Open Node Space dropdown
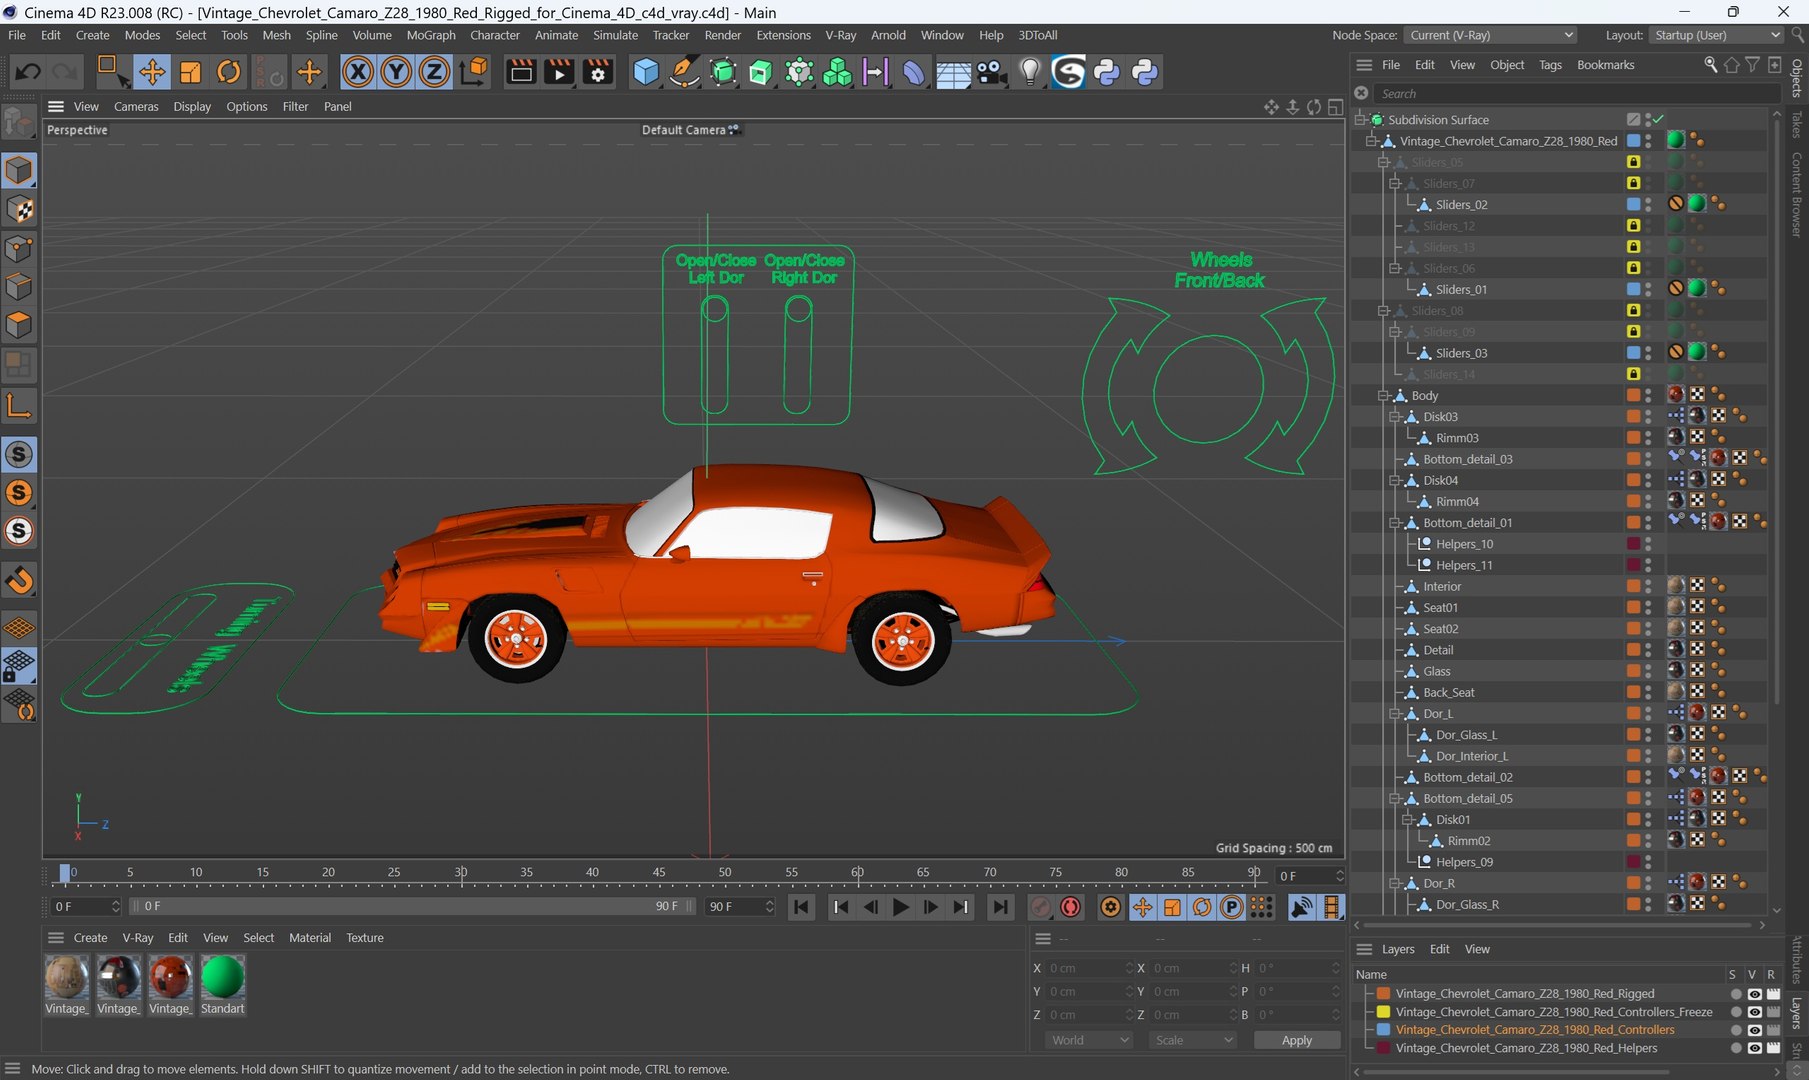Screen dimensions: 1809x1080 point(1490,35)
